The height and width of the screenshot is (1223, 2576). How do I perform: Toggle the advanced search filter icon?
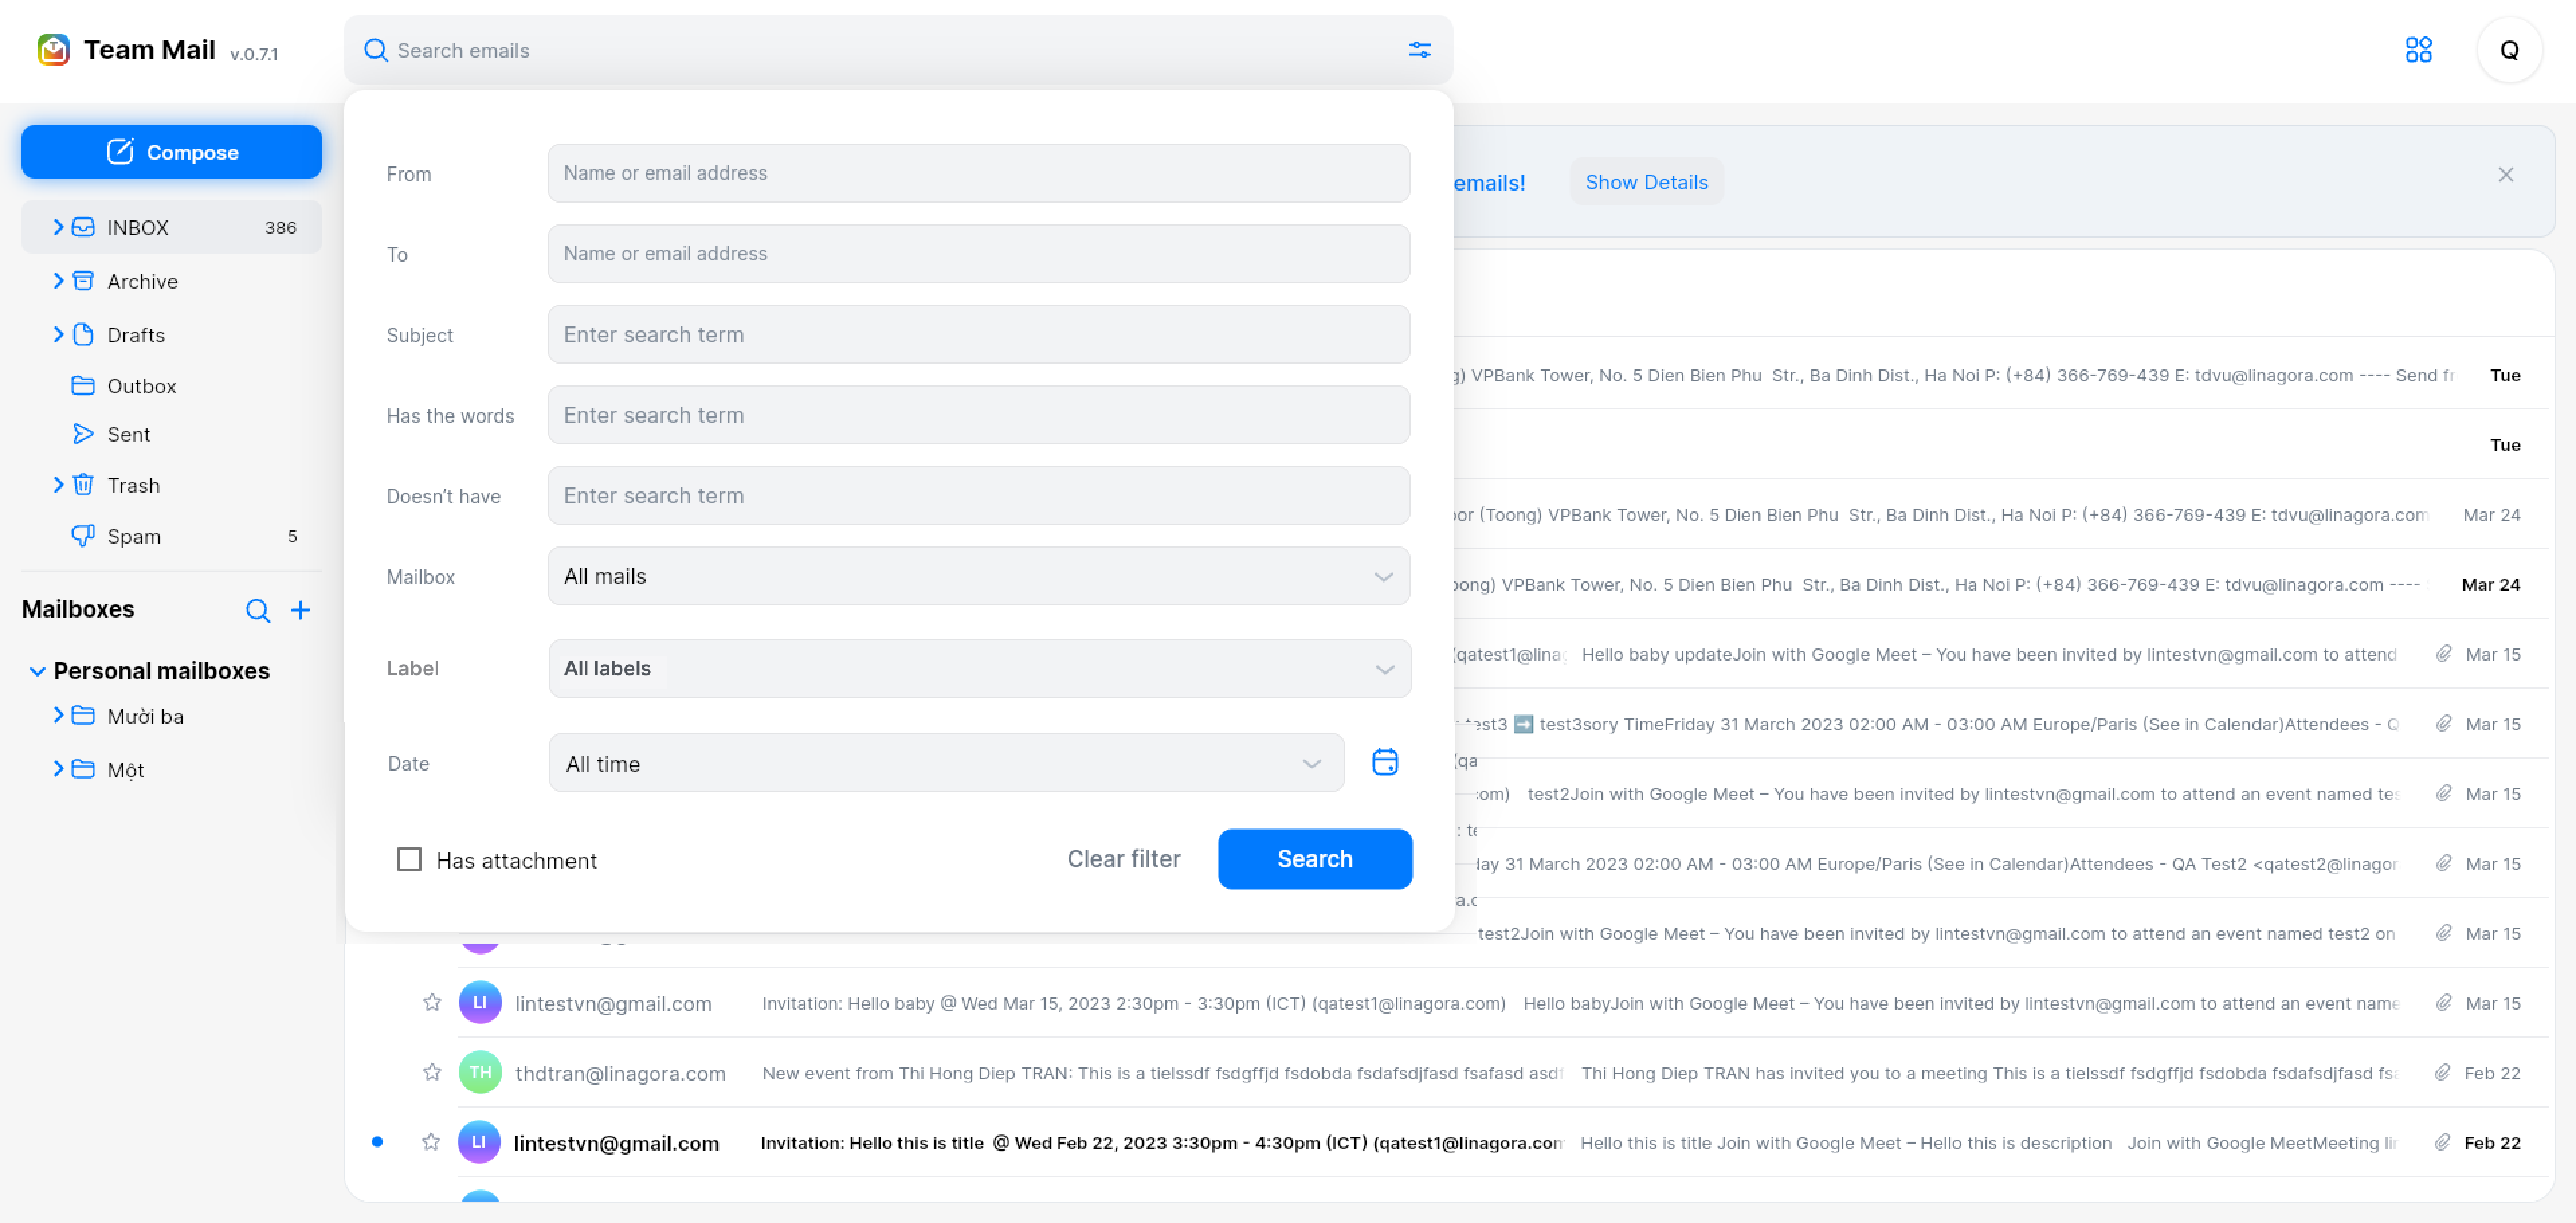pyautogui.click(x=1419, y=50)
